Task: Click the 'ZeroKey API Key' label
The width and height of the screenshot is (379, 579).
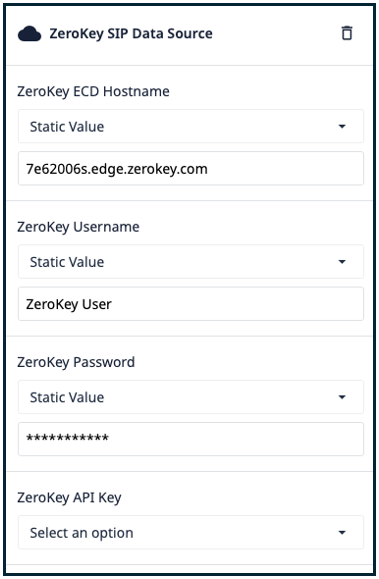Action: [69, 497]
